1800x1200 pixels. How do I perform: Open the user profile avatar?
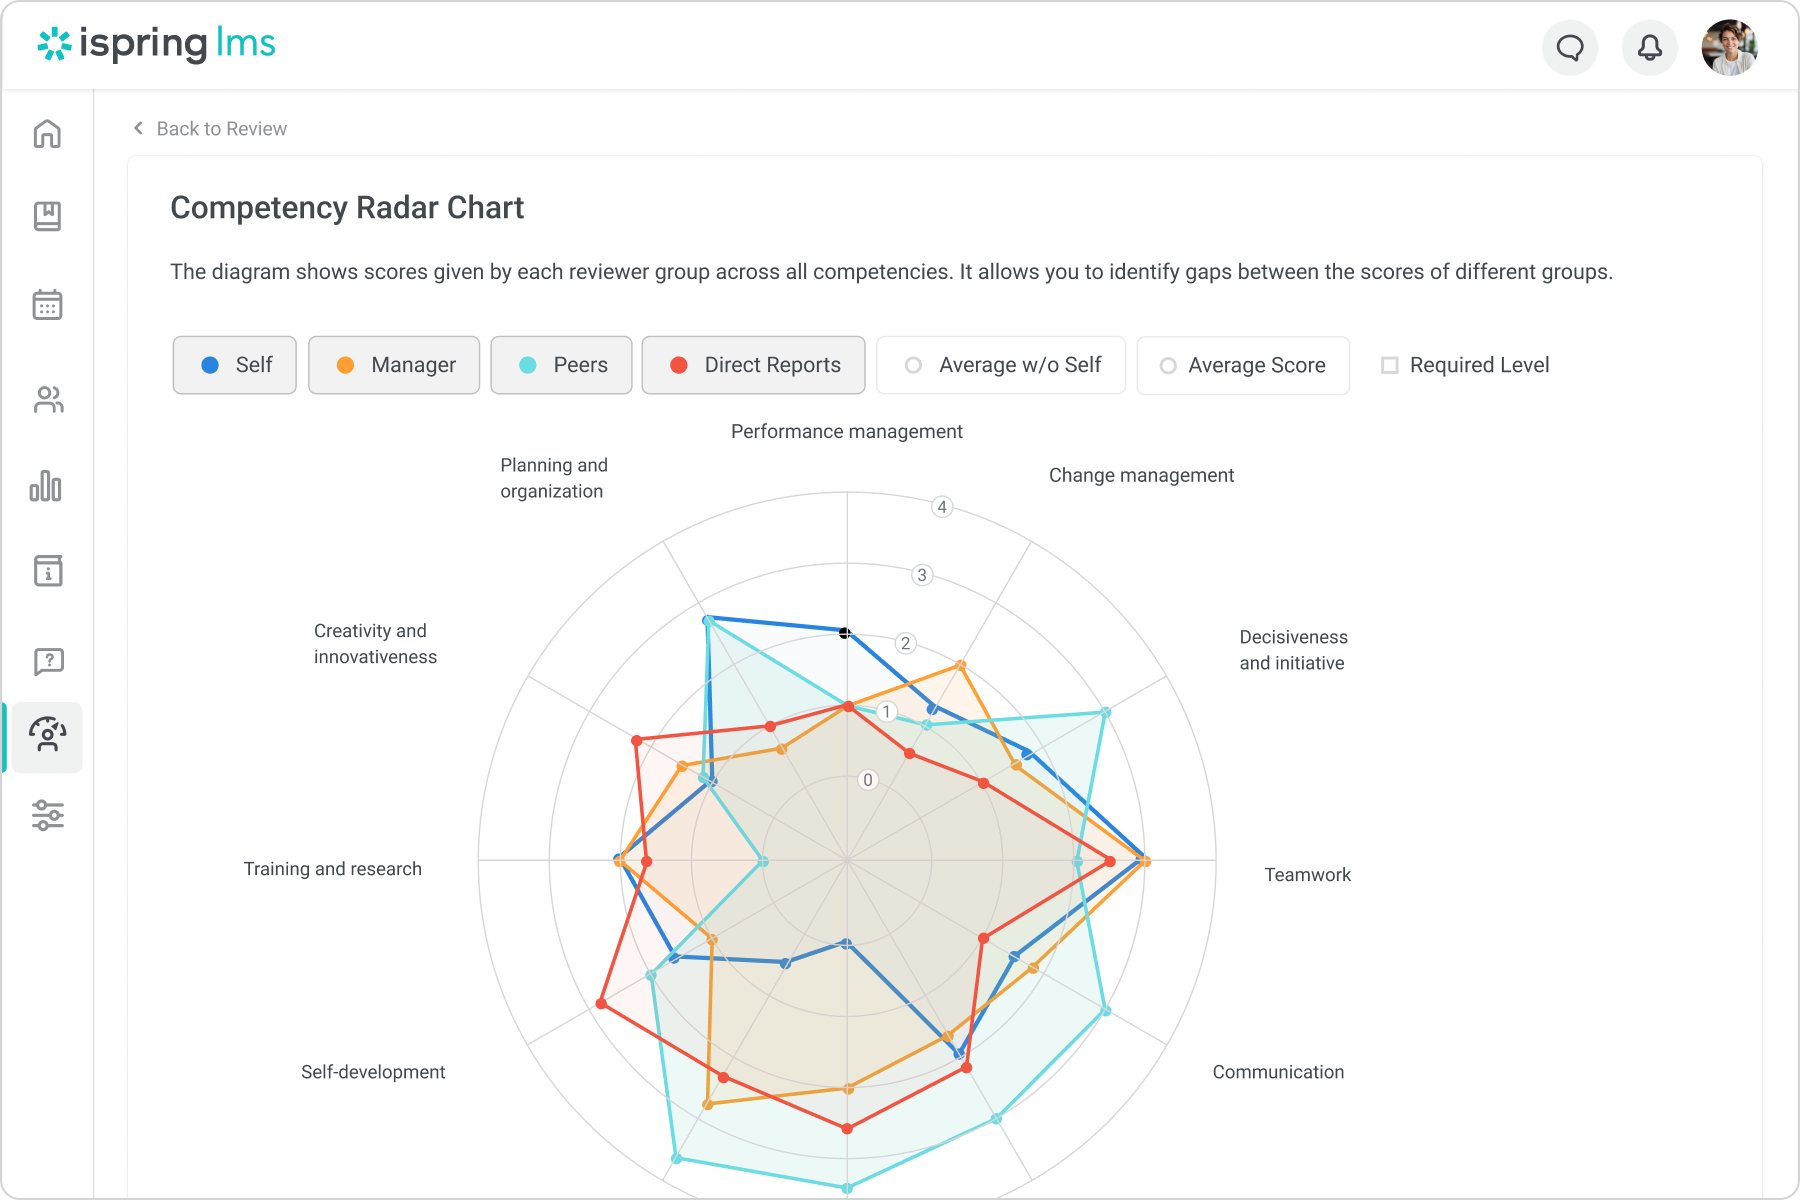coord(1729,47)
